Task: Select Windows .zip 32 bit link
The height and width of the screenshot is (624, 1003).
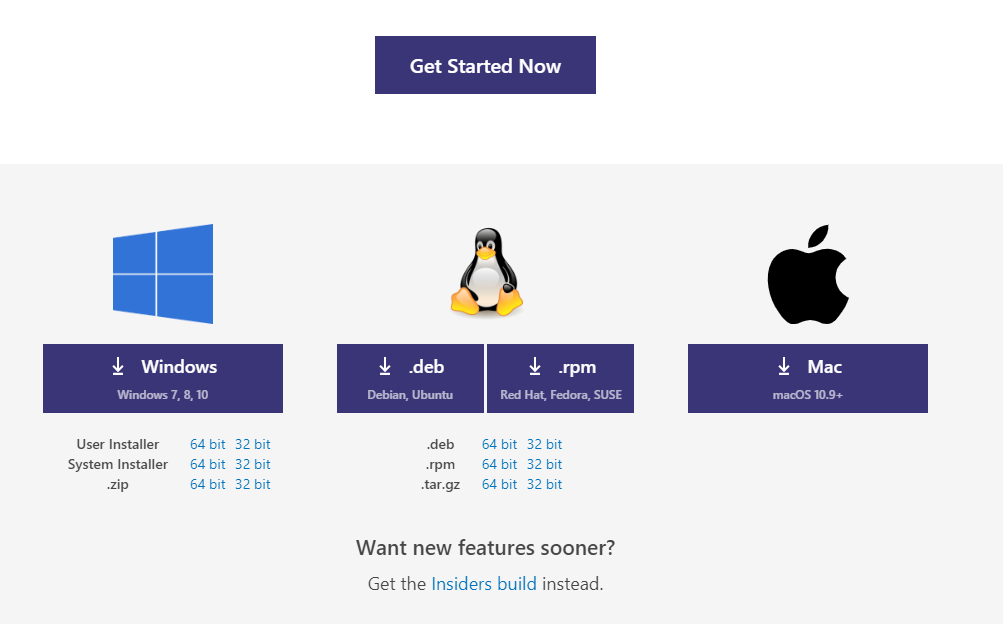Action: pyautogui.click(x=253, y=484)
